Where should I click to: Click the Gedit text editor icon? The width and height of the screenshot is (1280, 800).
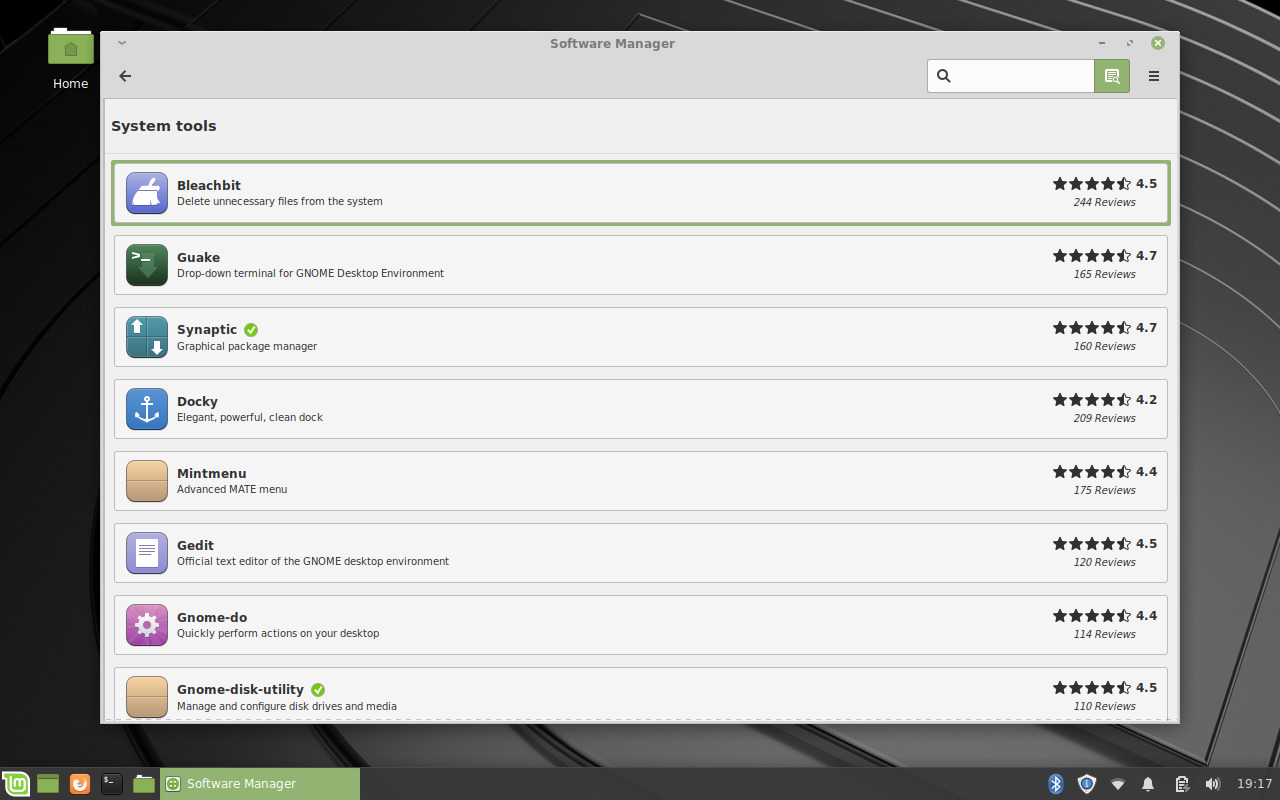[x=146, y=553]
